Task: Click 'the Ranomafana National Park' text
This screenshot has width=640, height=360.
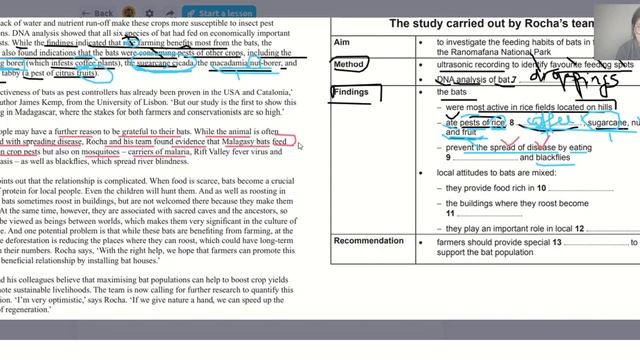Action: [x=494, y=52]
